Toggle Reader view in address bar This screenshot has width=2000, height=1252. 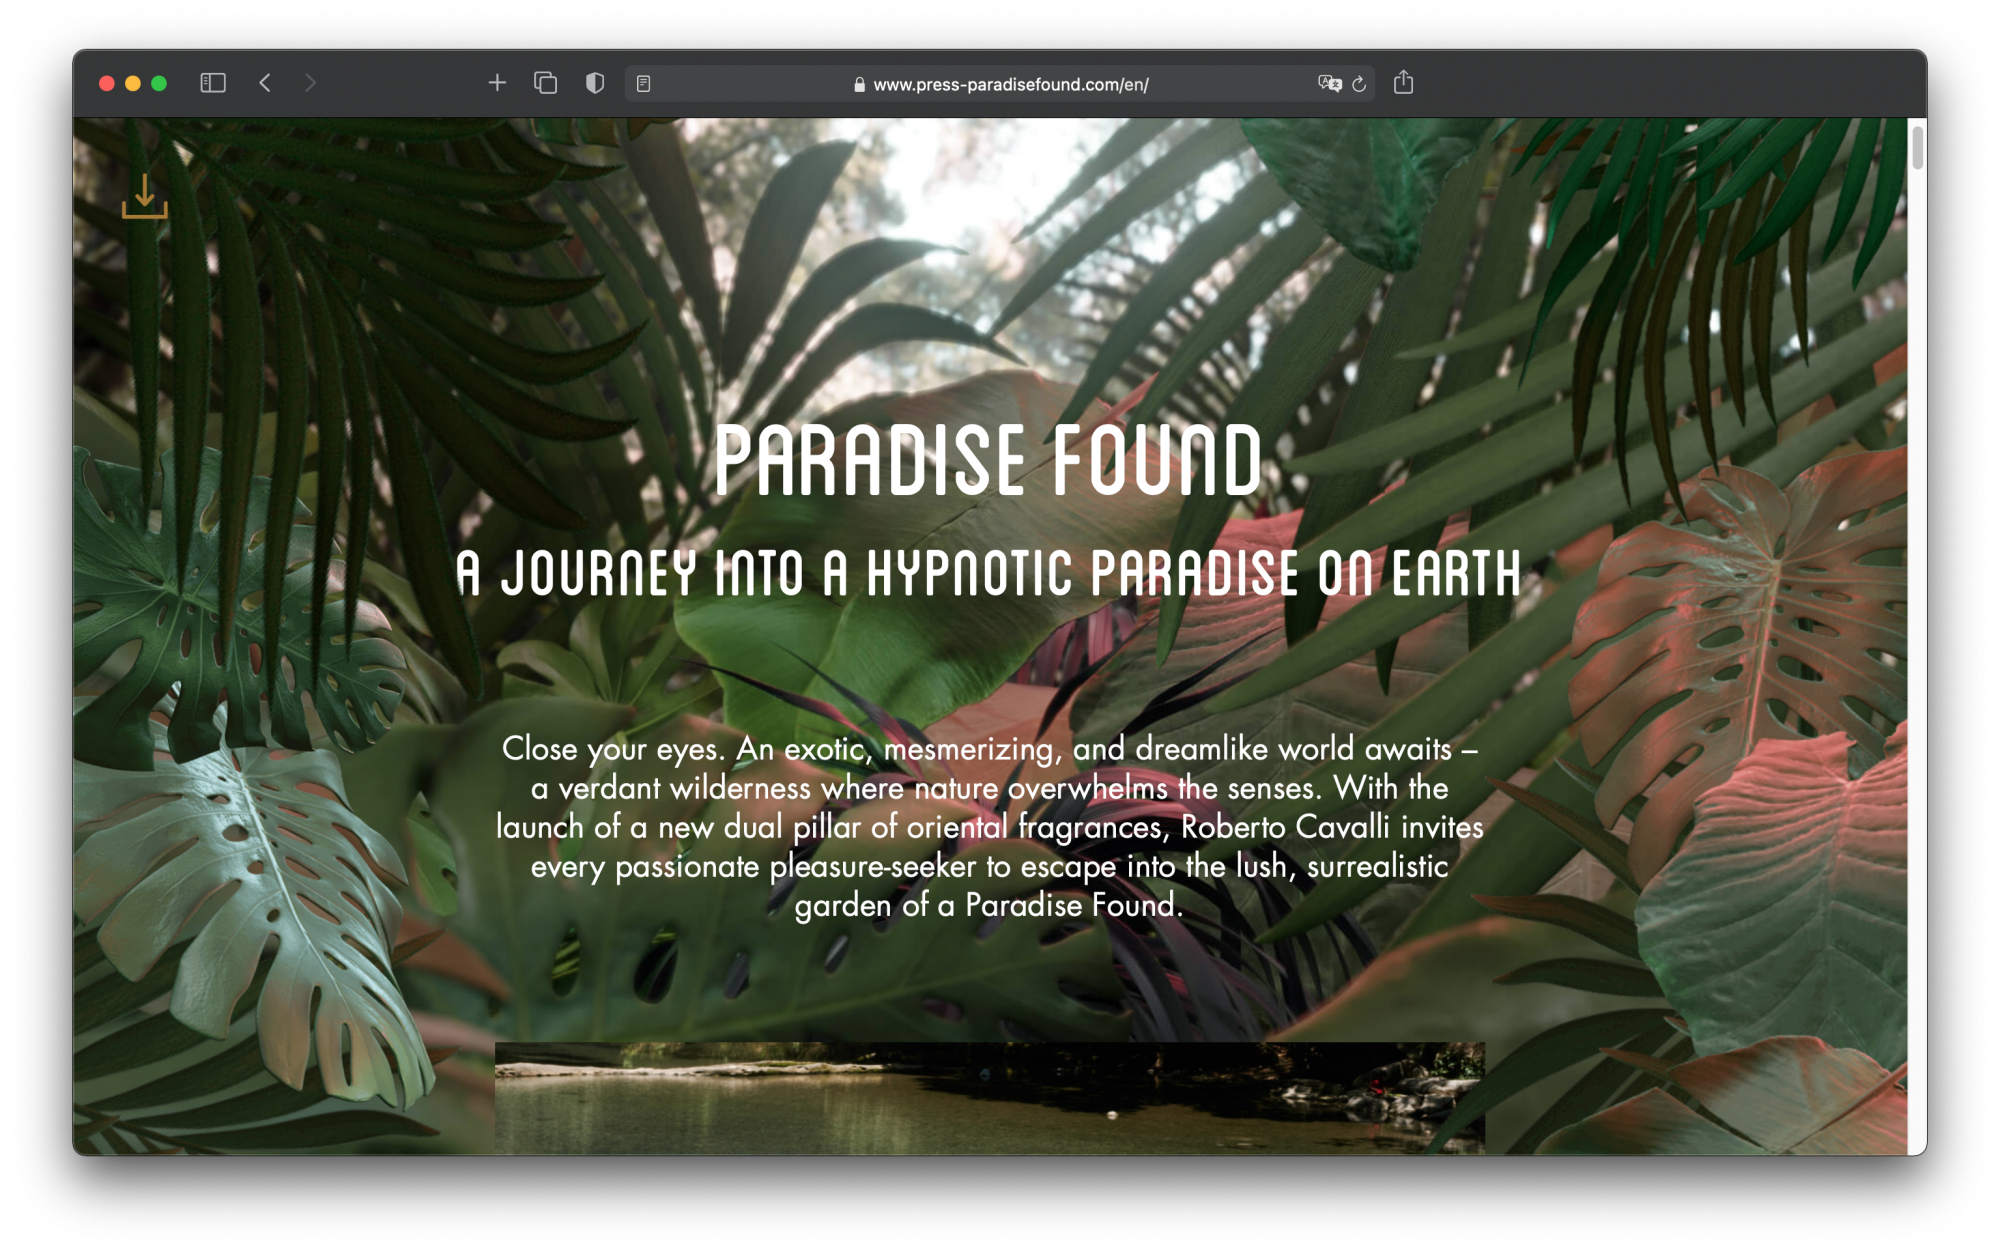click(x=644, y=84)
